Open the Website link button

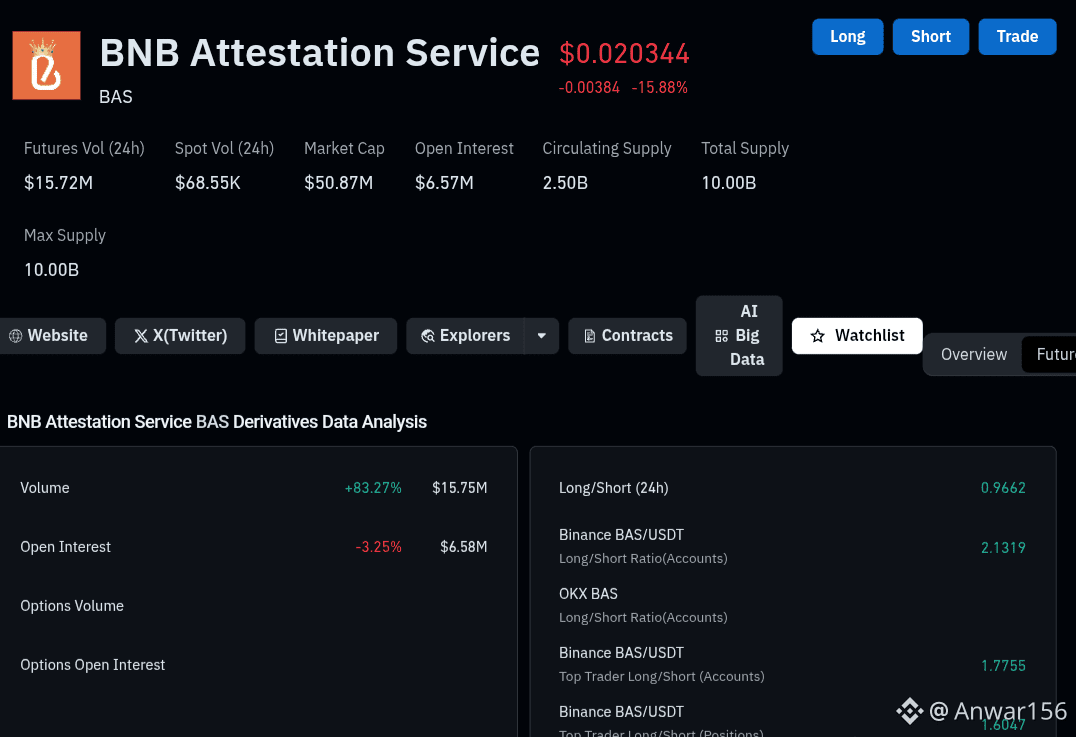tap(53, 336)
